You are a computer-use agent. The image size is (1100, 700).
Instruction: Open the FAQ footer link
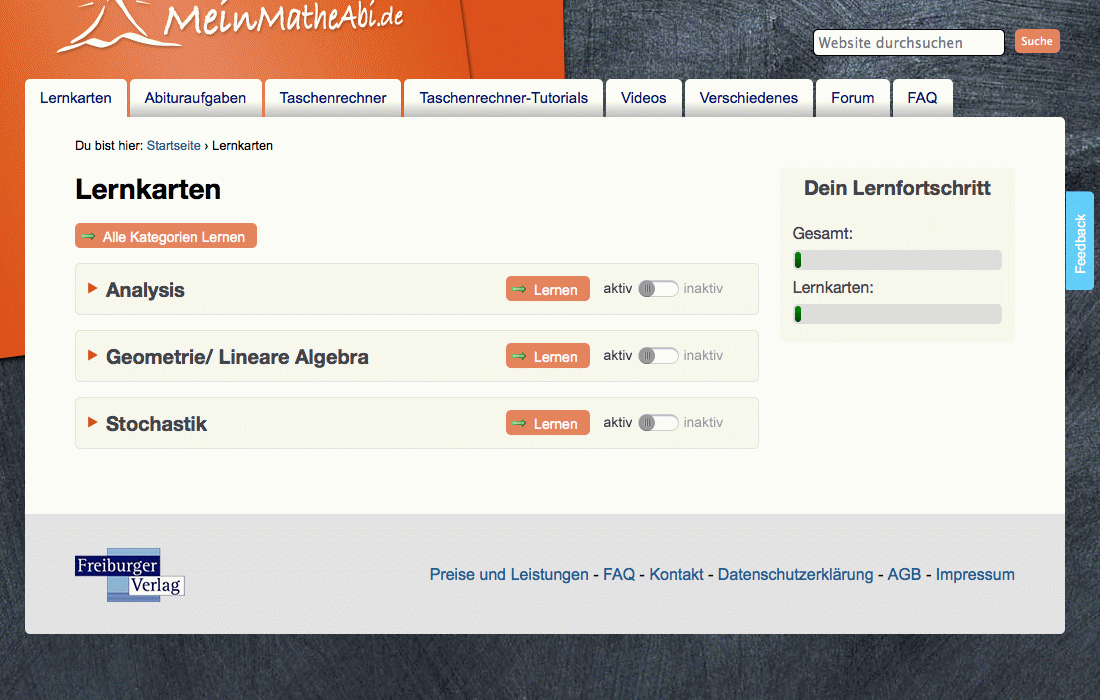(619, 574)
